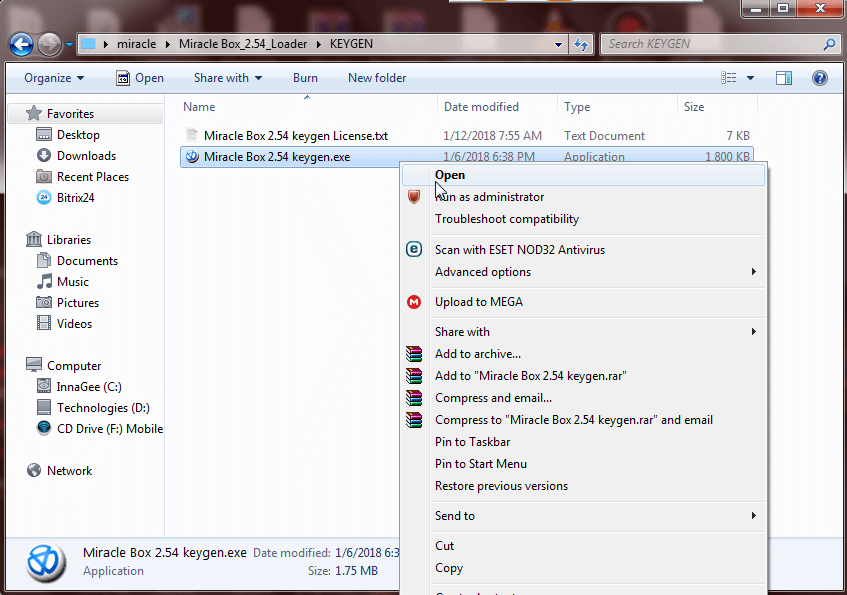
Task: Click the MEGA upload icon
Action: (414, 302)
